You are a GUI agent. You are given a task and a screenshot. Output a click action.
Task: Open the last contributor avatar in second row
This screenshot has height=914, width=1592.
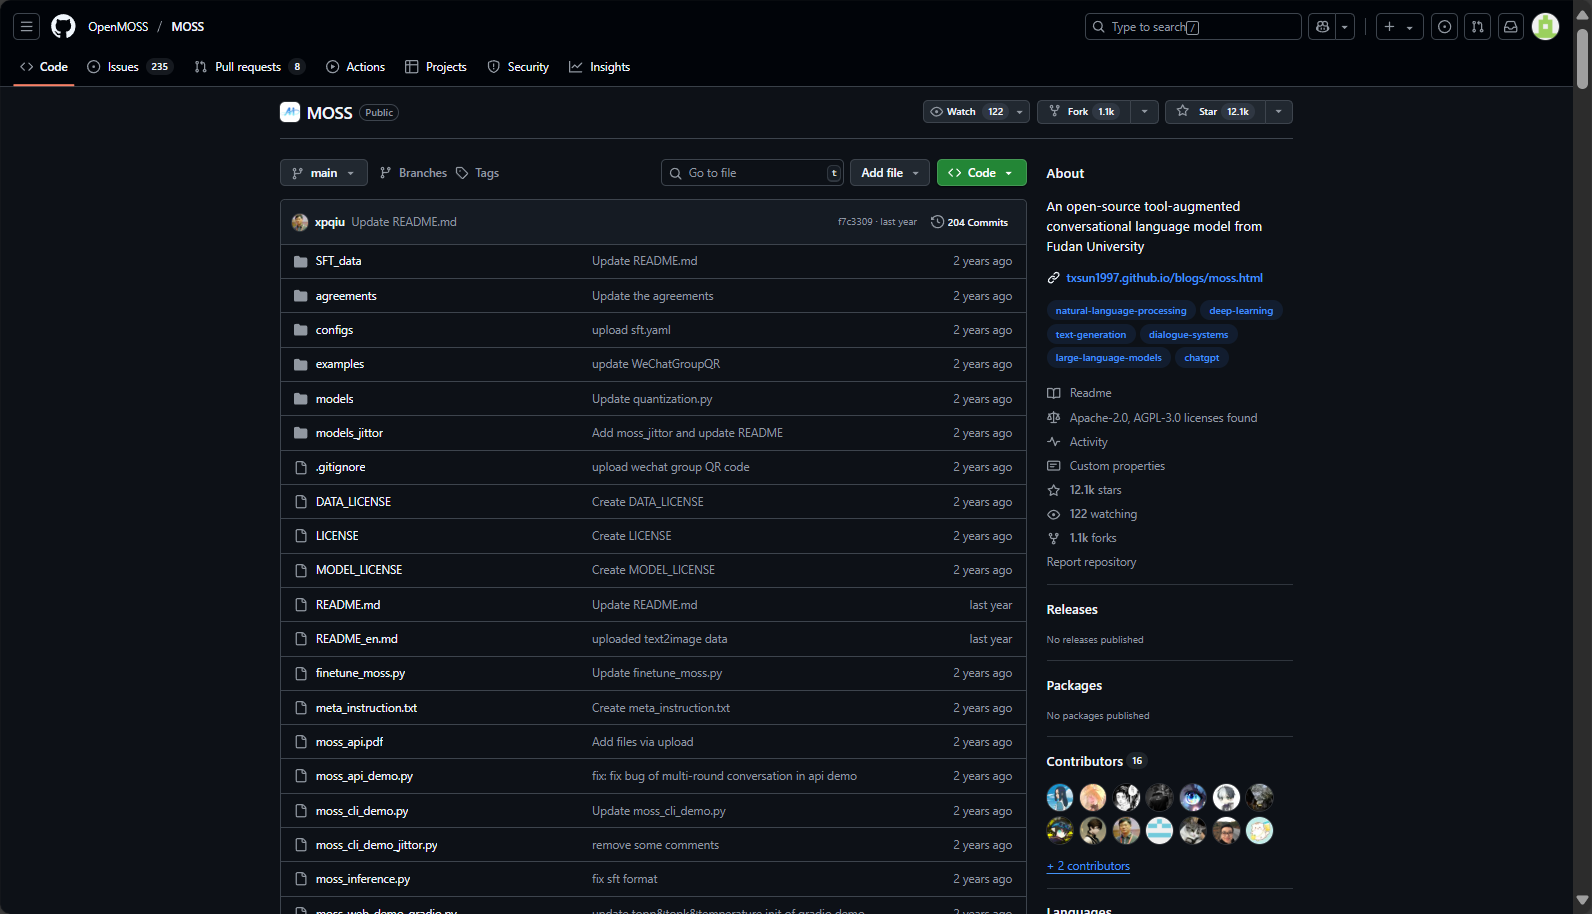coord(1260,830)
